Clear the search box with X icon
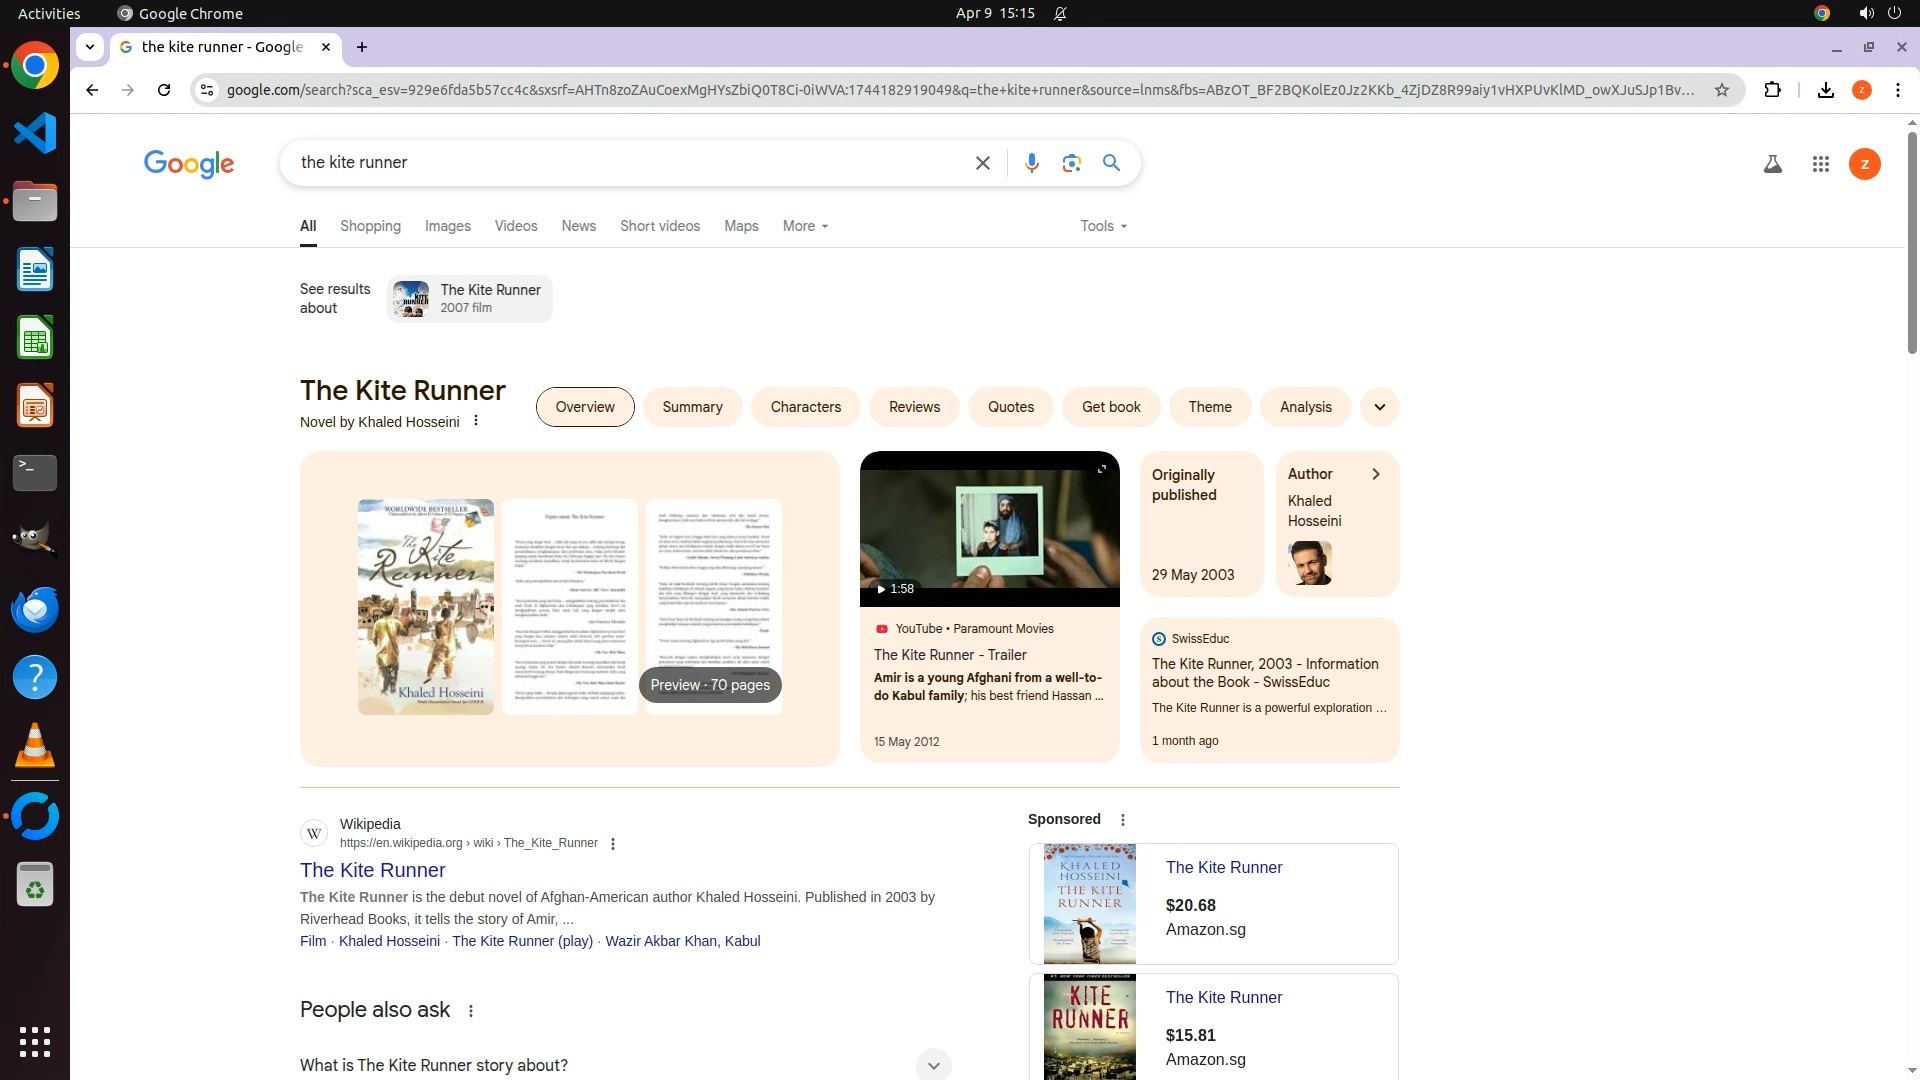 pos(982,163)
